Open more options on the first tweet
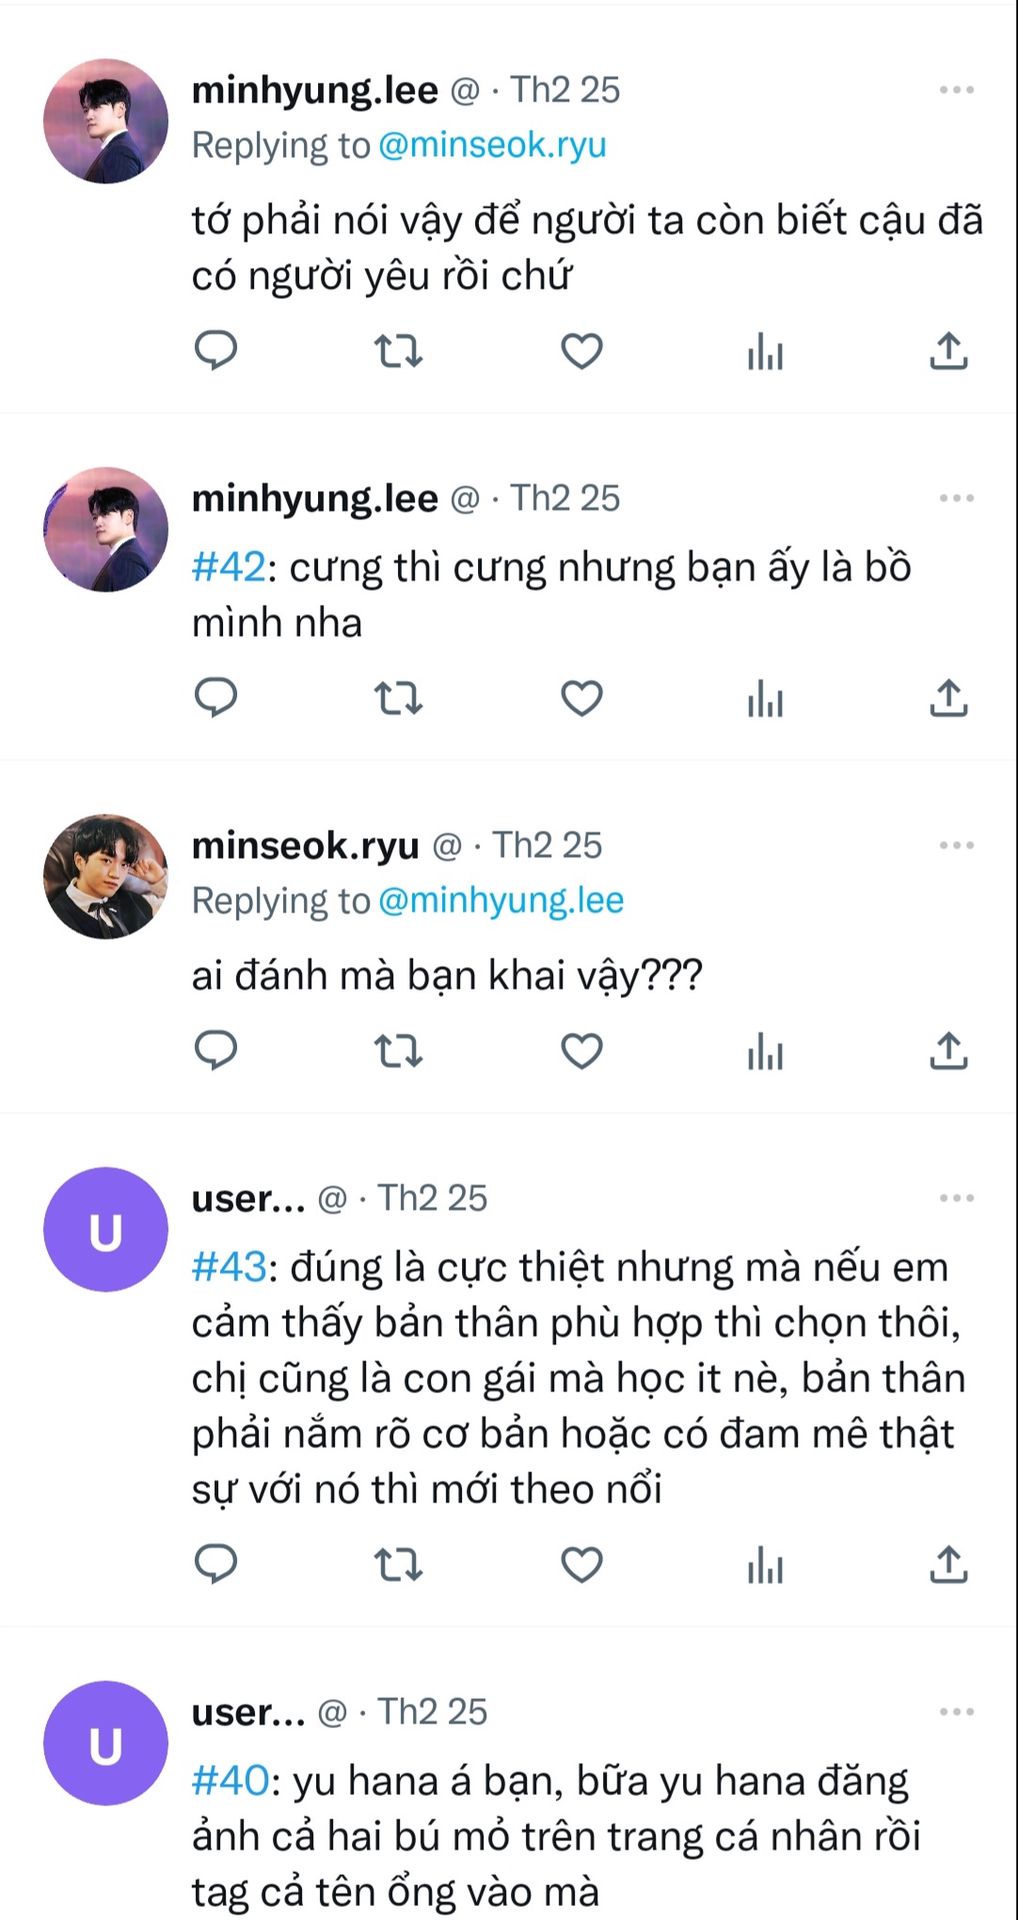The width and height of the screenshot is (1018, 1920). click(957, 90)
